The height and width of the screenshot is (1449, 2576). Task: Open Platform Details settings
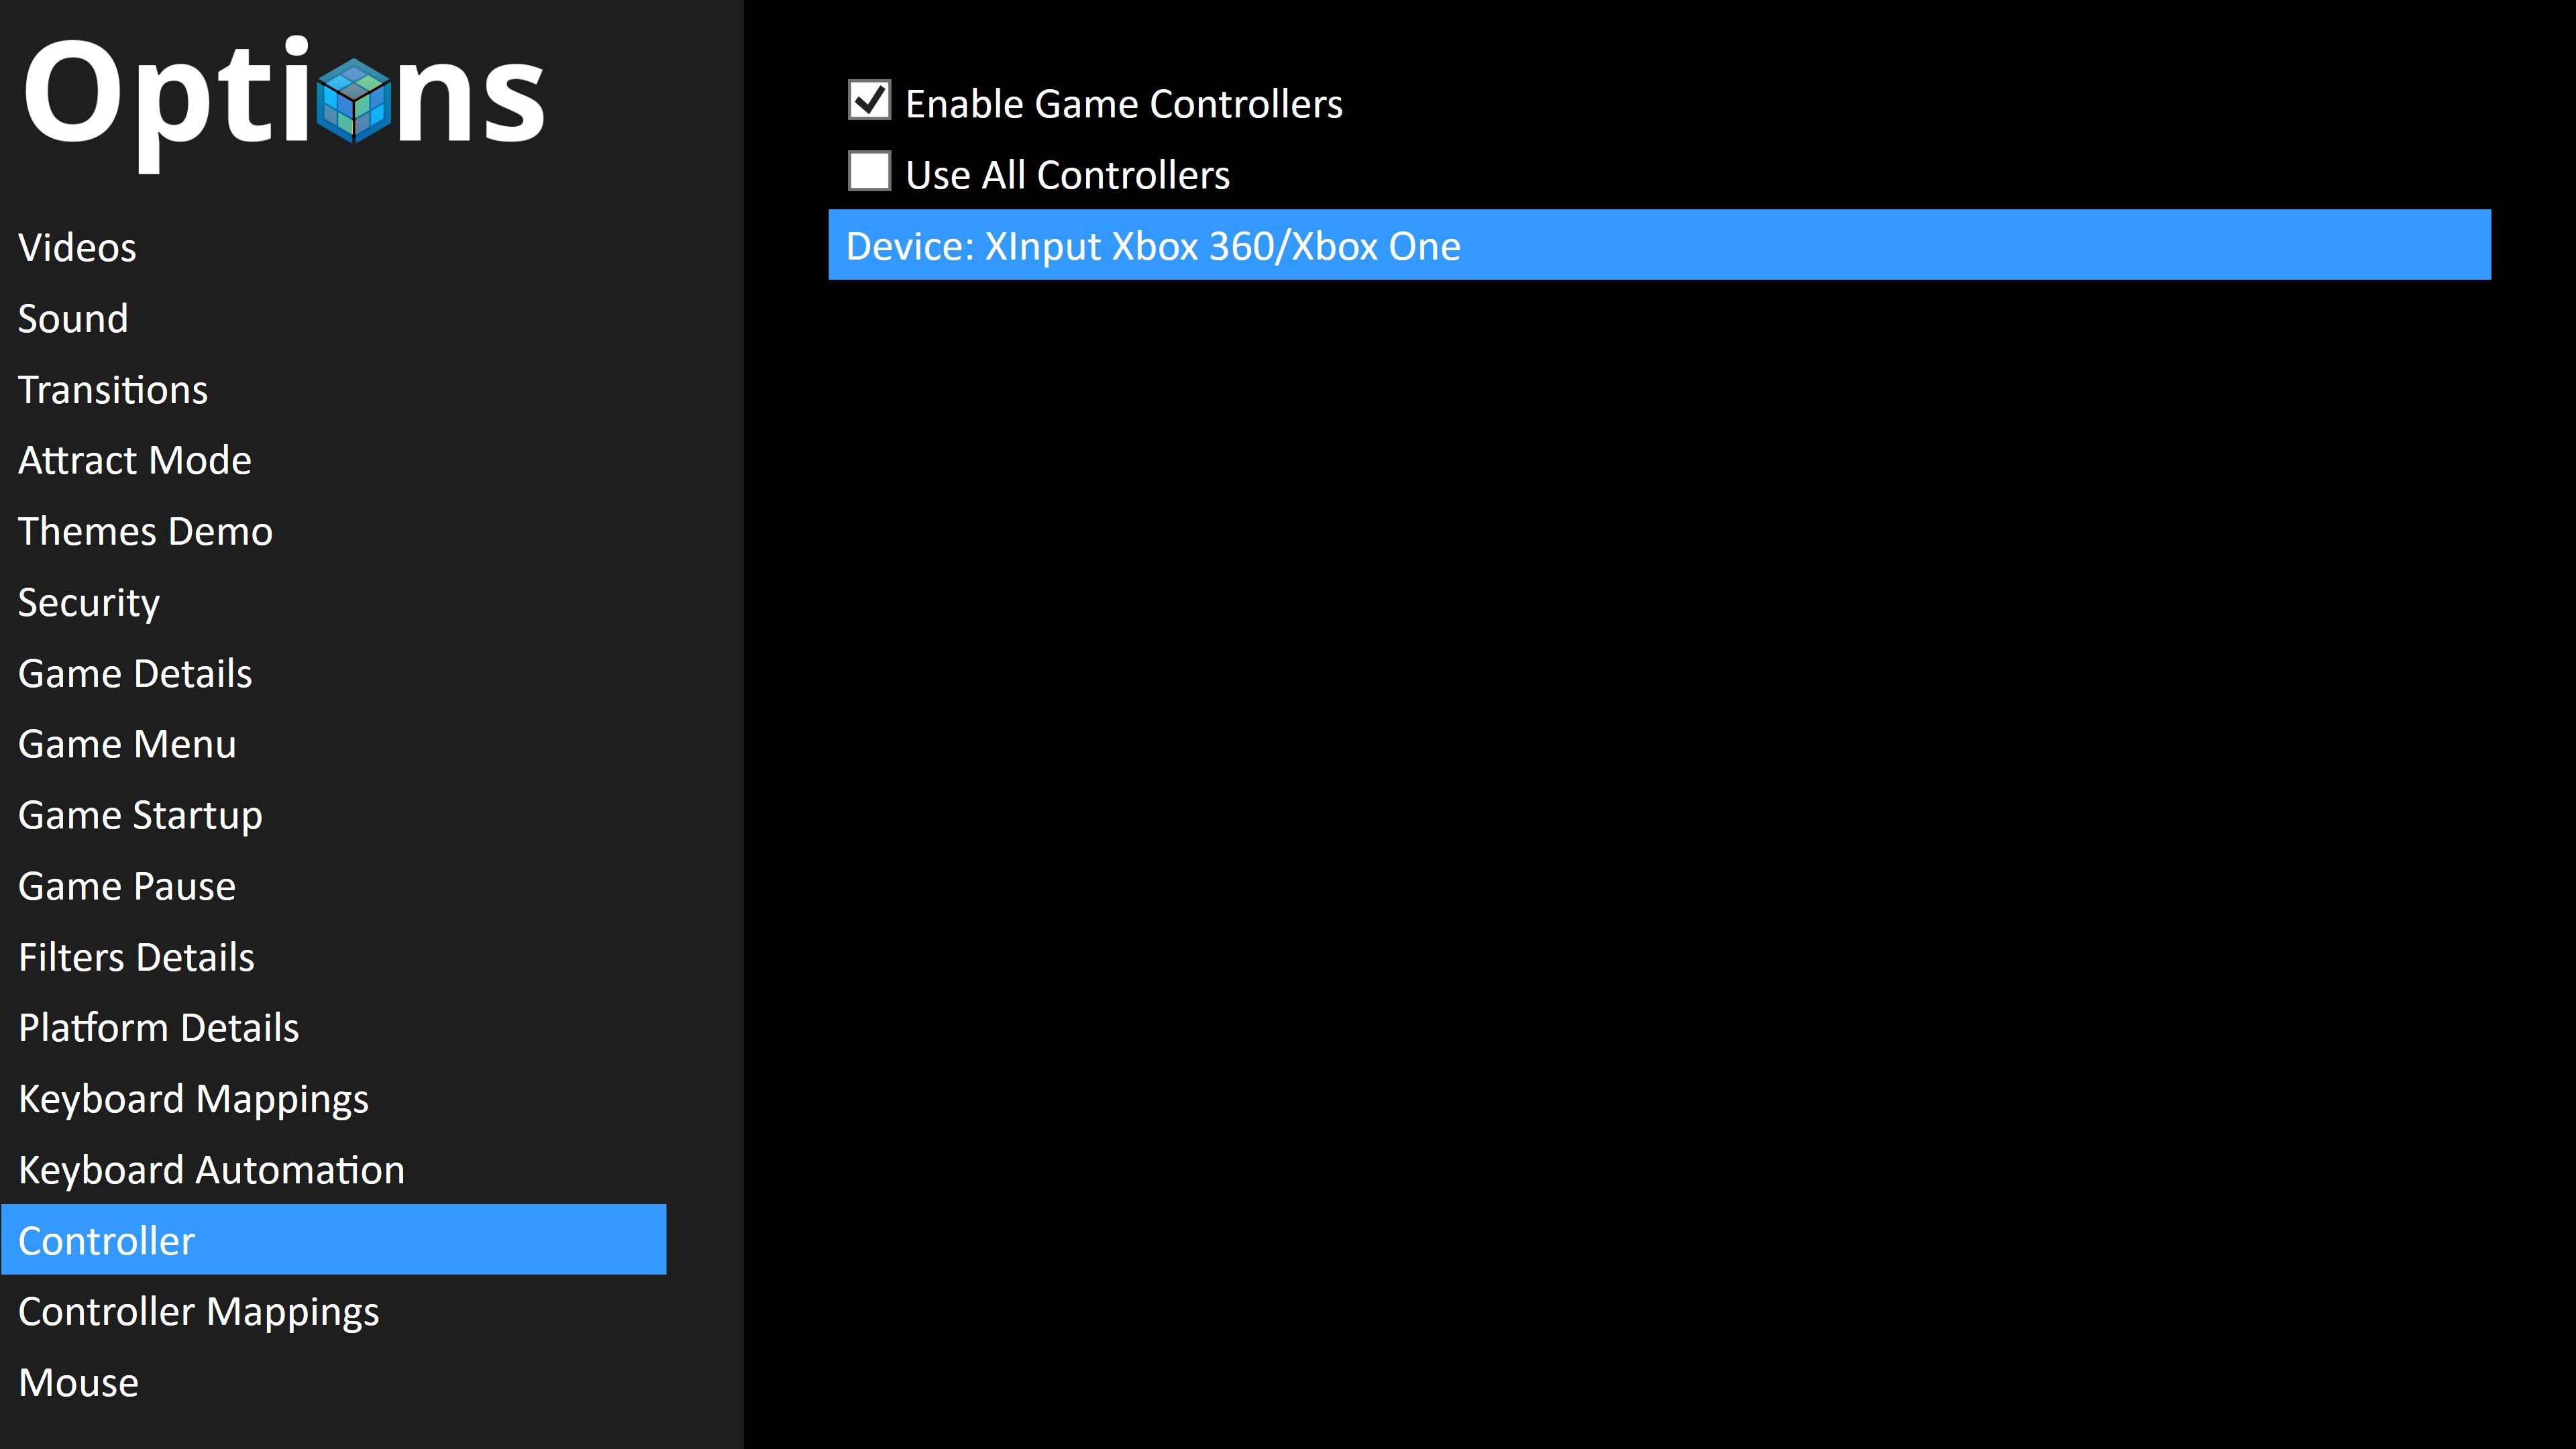(159, 1029)
